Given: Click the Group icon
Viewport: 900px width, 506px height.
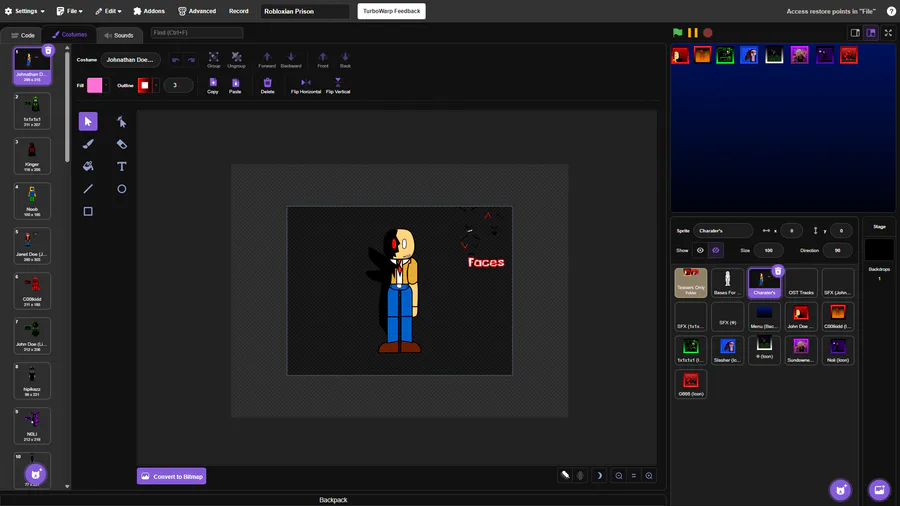Looking at the screenshot, I should coord(214,60).
